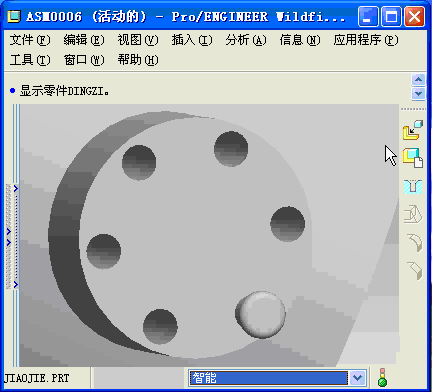Click the traffic light regeneration status icon

(x=383, y=378)
